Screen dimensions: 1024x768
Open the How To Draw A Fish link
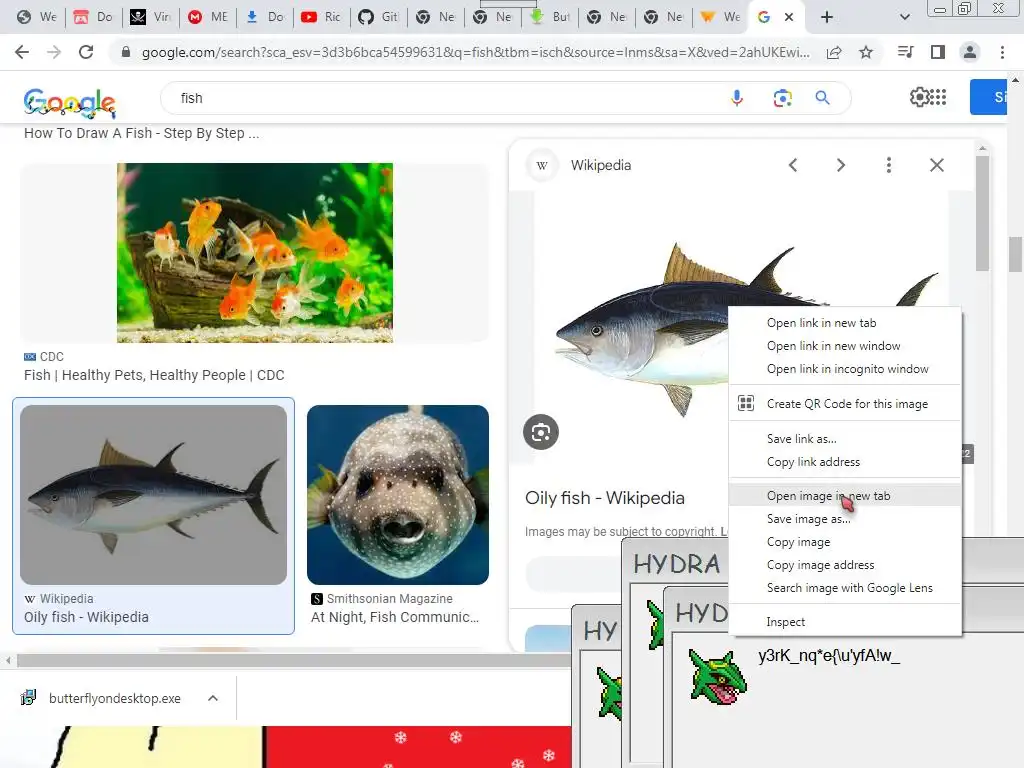click(142, 133)
